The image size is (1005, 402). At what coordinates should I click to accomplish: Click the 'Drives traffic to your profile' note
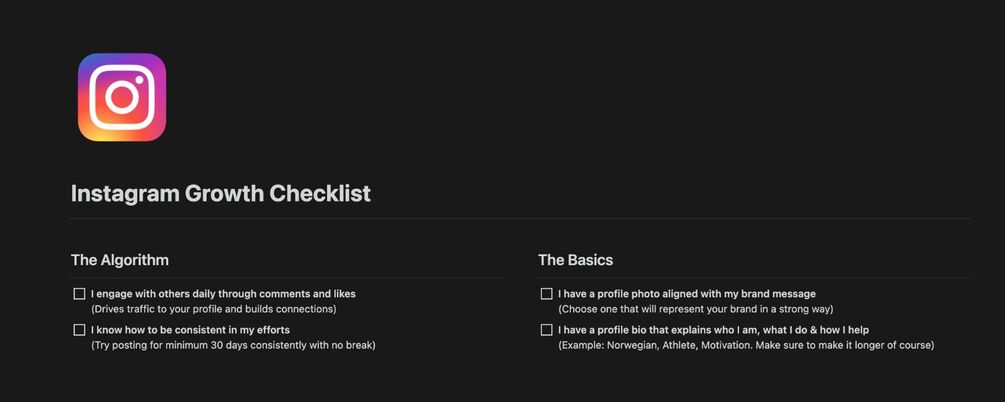tap(213, 309)
